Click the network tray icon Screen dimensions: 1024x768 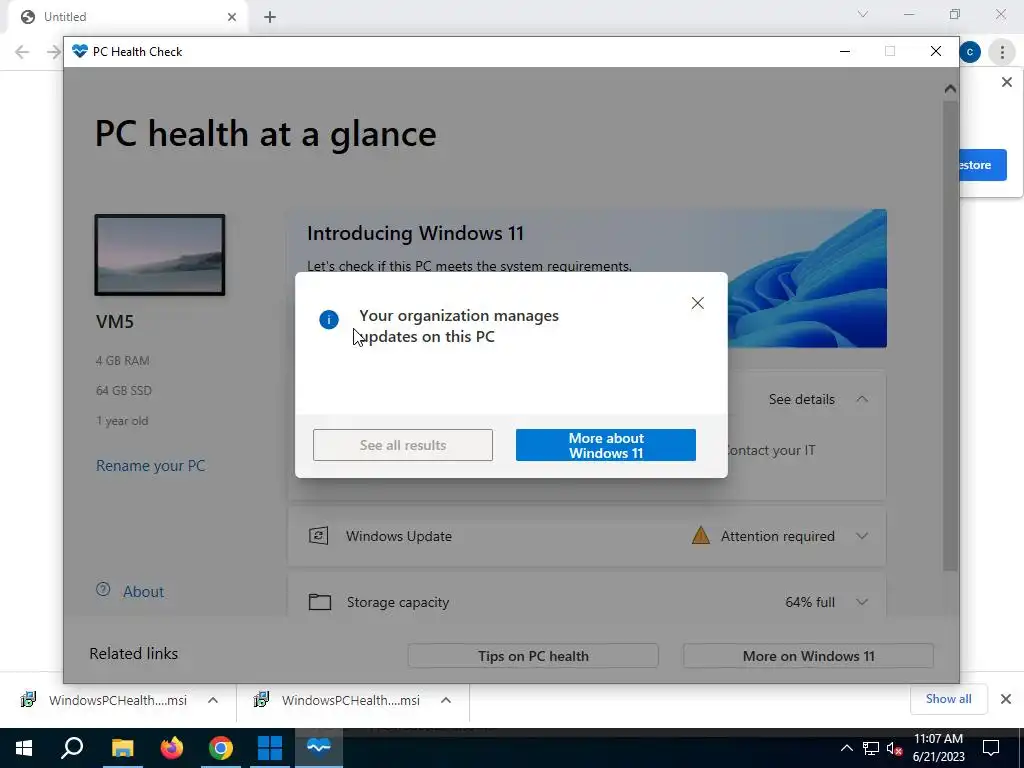pyautogui.click(x=871, y=748)
